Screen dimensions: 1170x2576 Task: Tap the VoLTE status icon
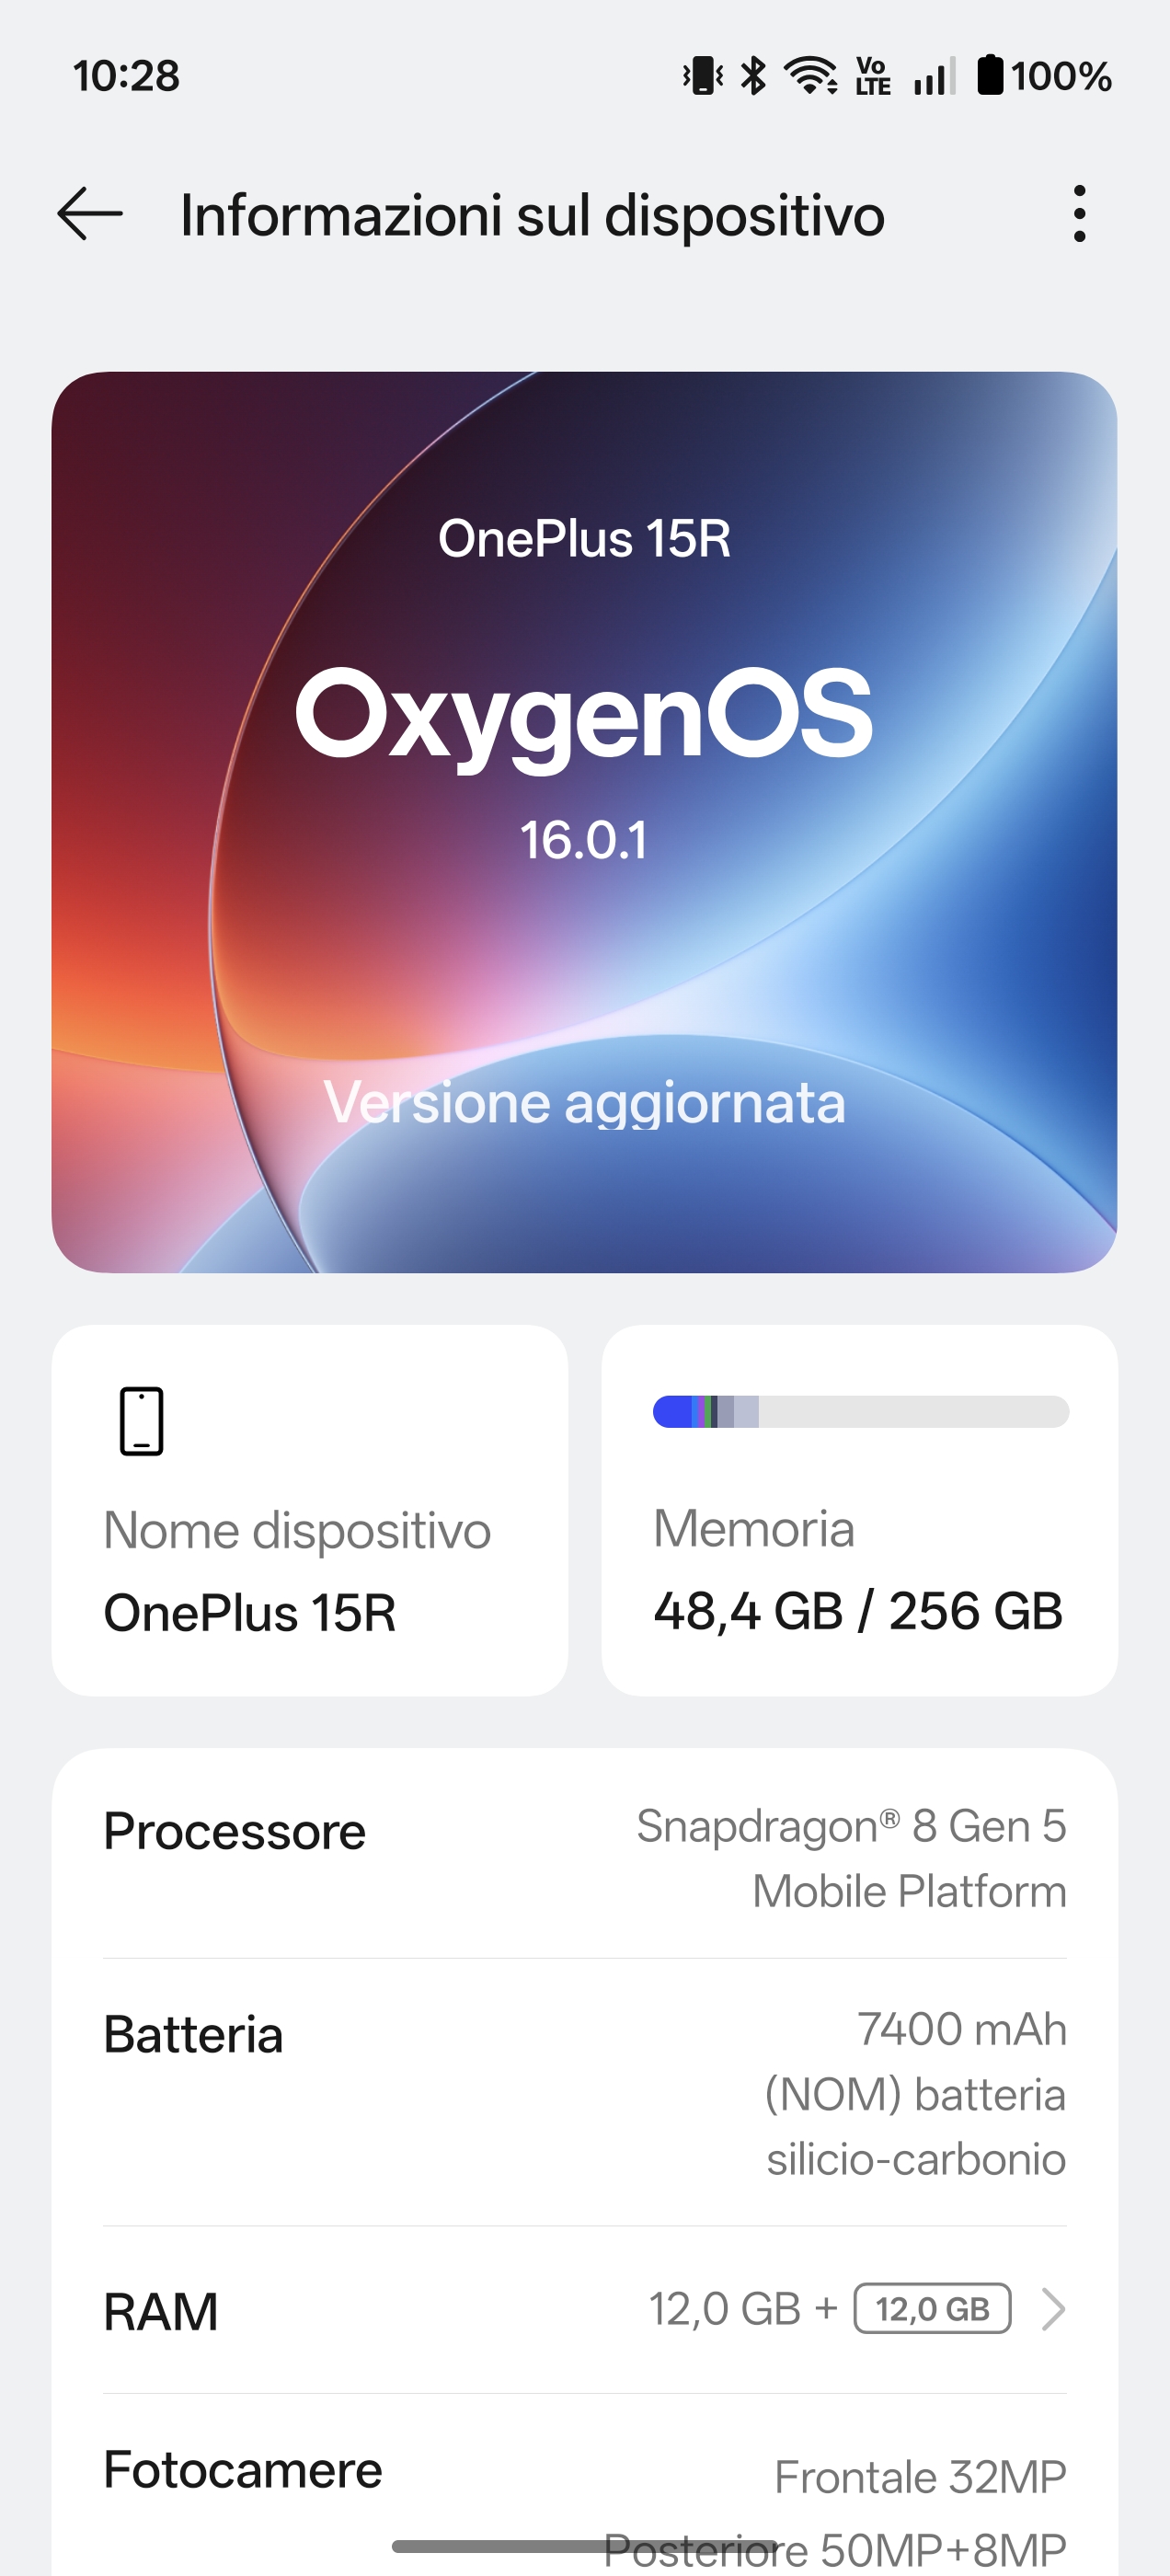[x=872, y=76]
